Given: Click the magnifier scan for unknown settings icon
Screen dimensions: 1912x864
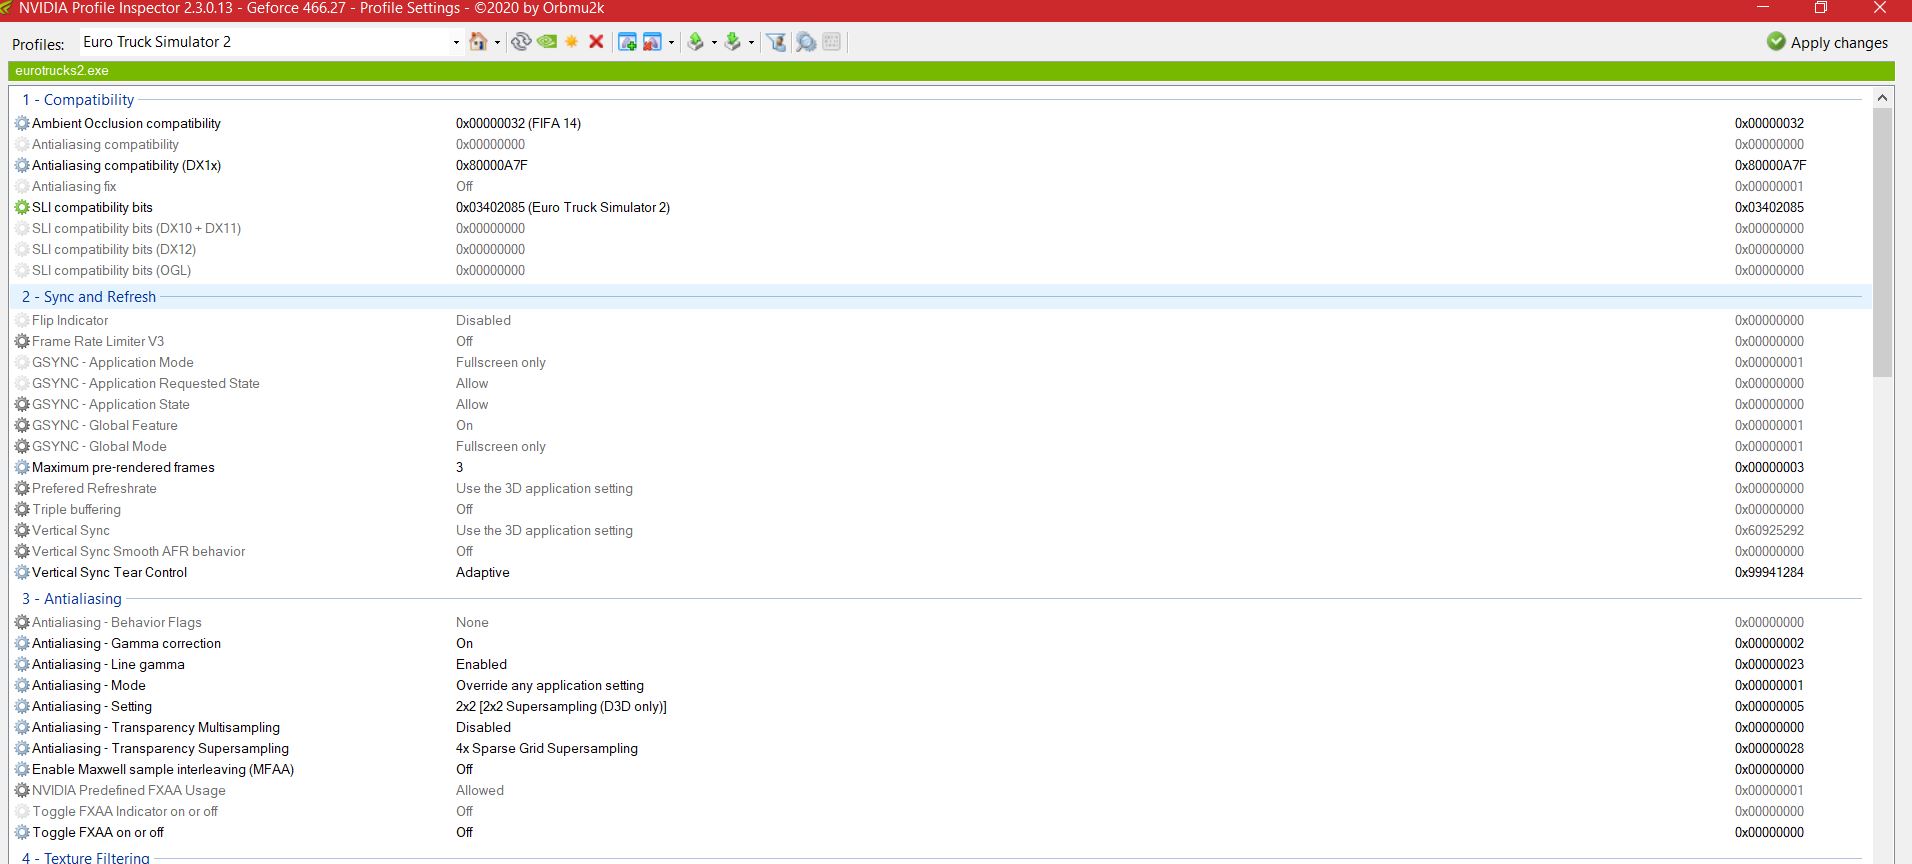Looking at the screenshot, I should click(806, 42).
